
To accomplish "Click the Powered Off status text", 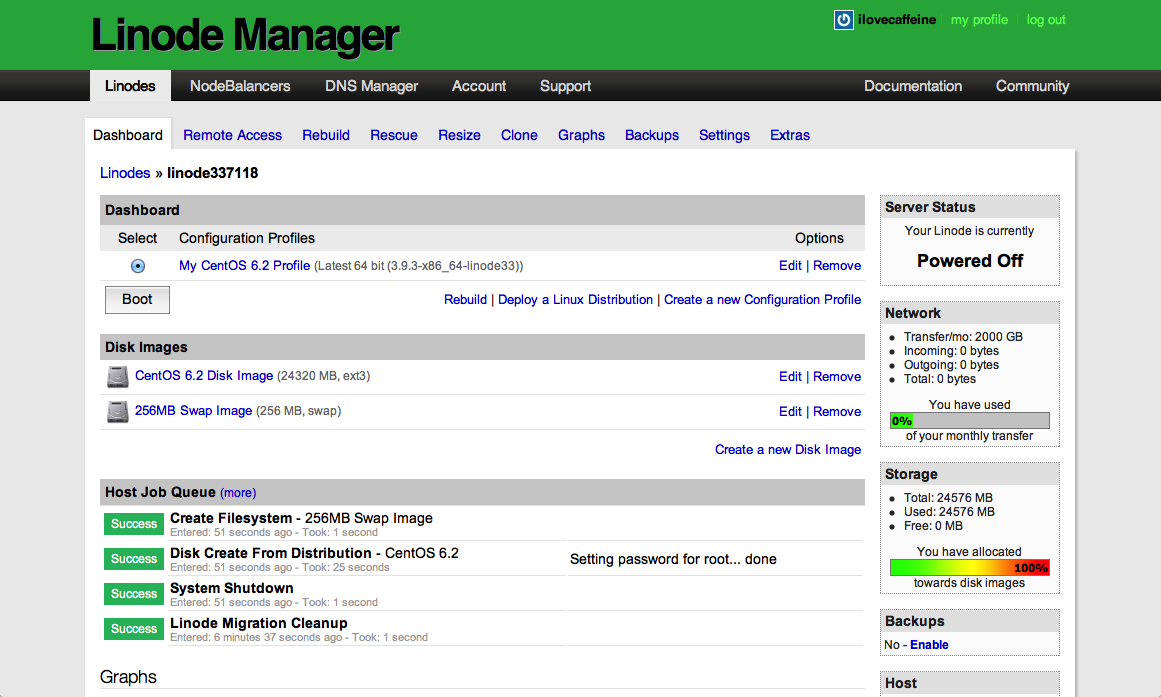I will tap(970, 261).
